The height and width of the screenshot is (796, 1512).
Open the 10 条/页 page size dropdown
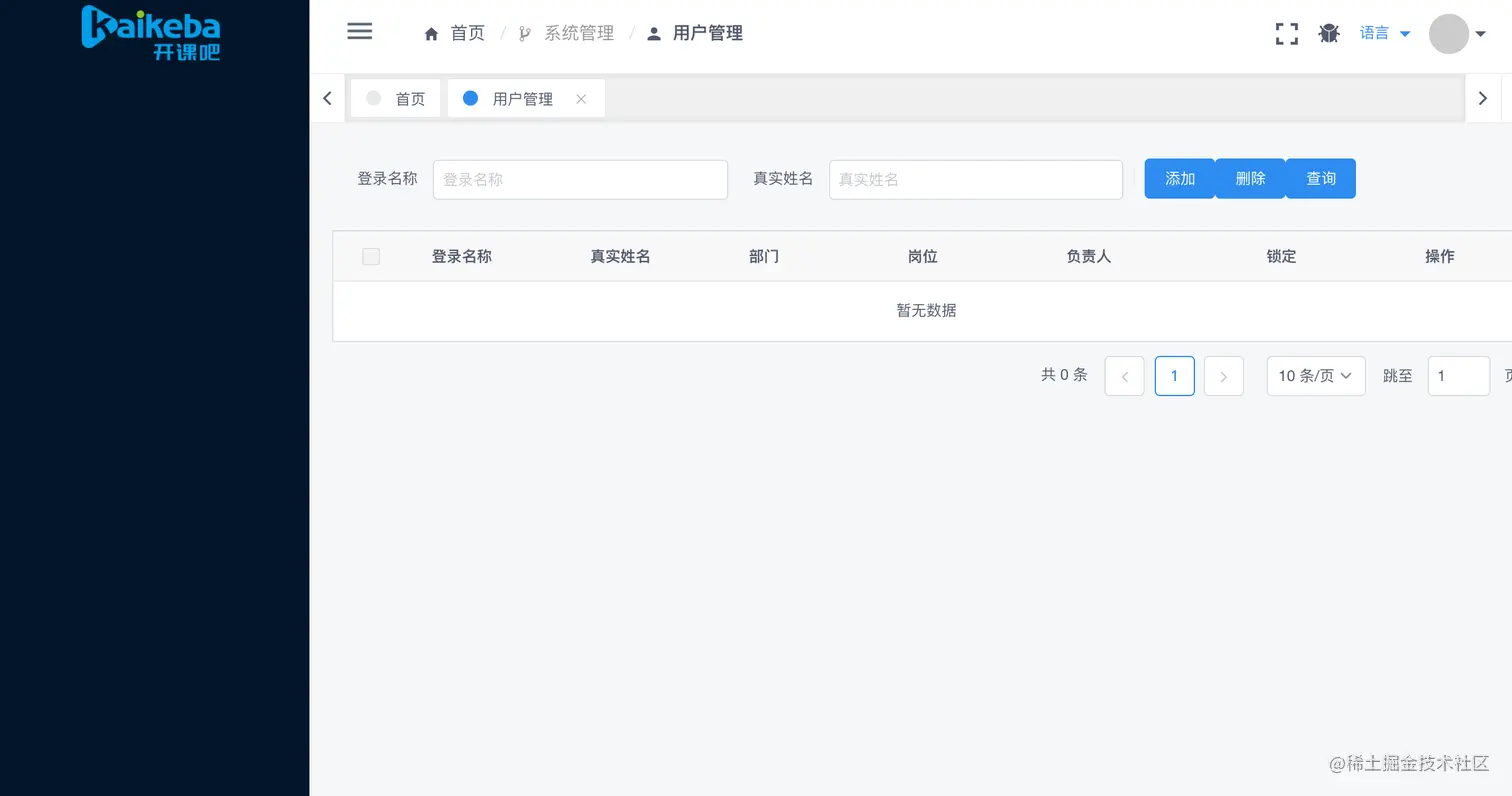1315,375
